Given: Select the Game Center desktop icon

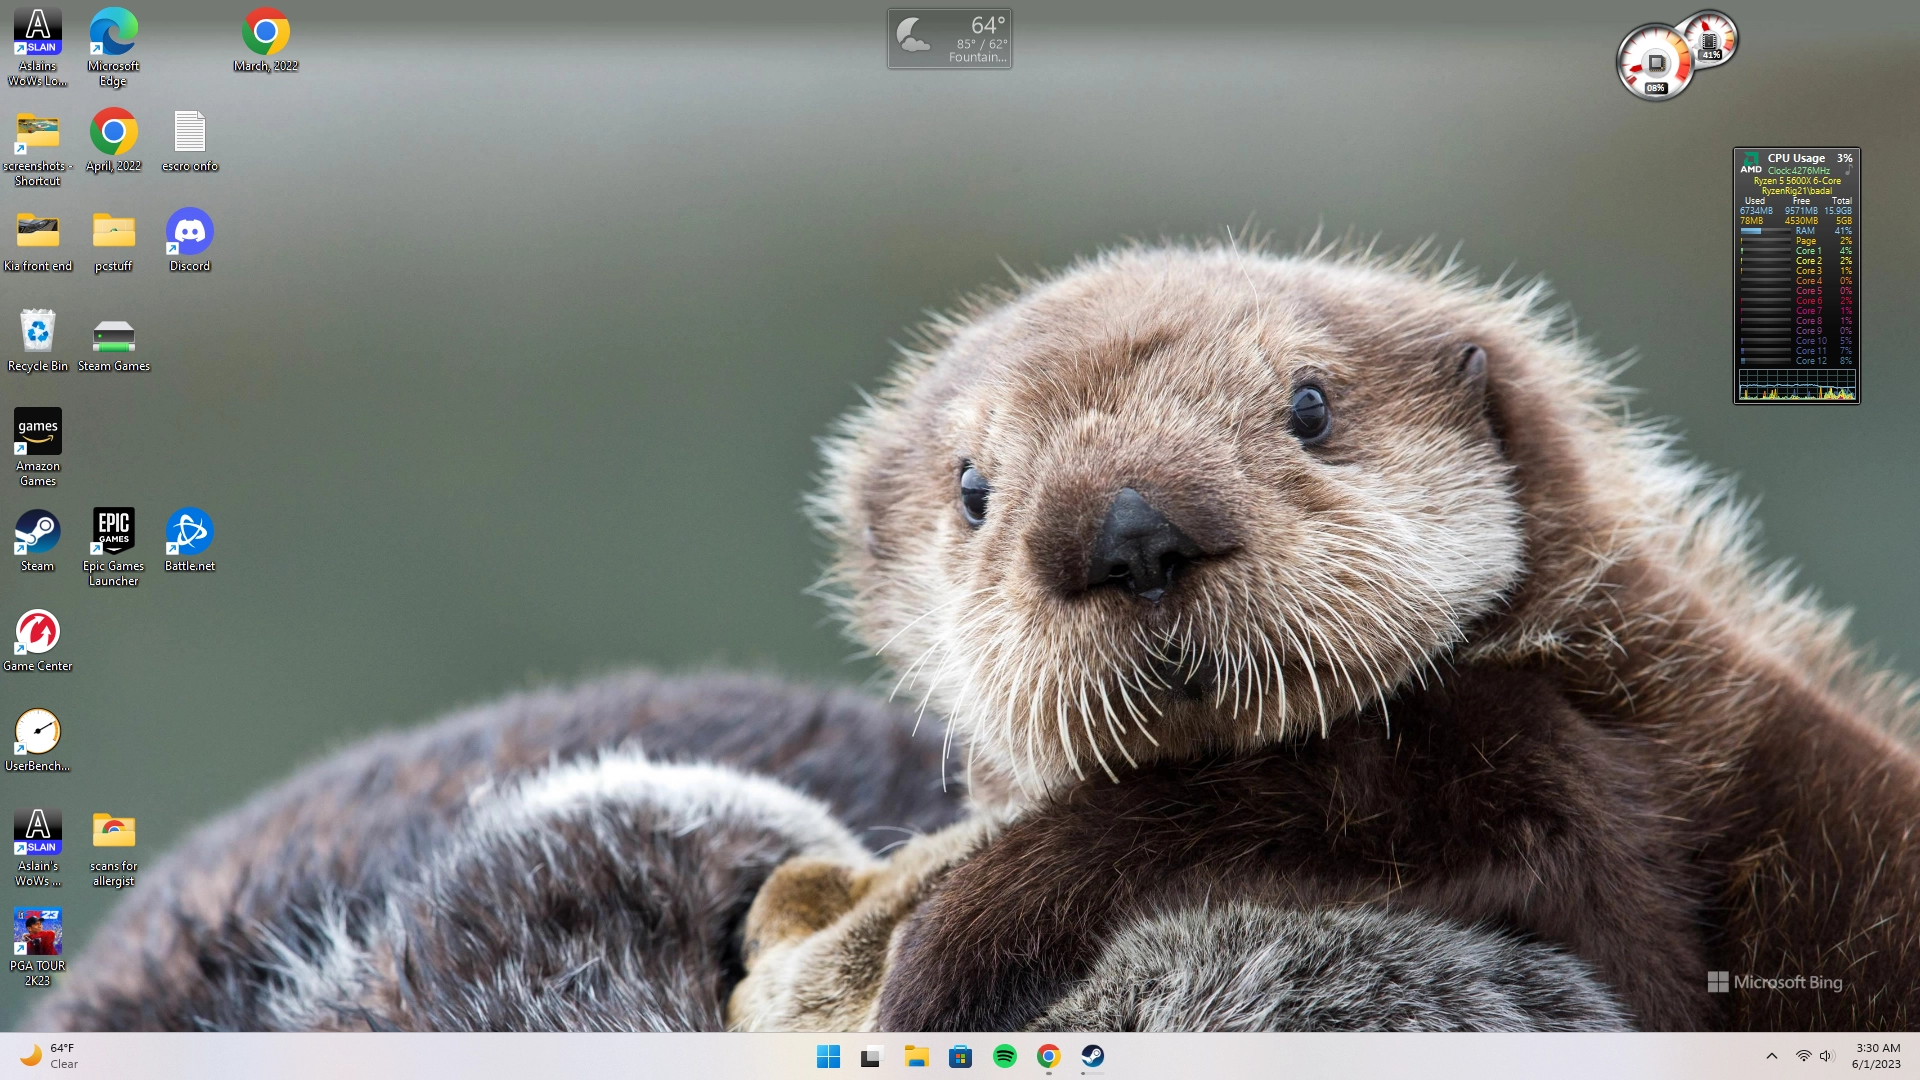Looking at the screenshot, I should click(38, 641).
